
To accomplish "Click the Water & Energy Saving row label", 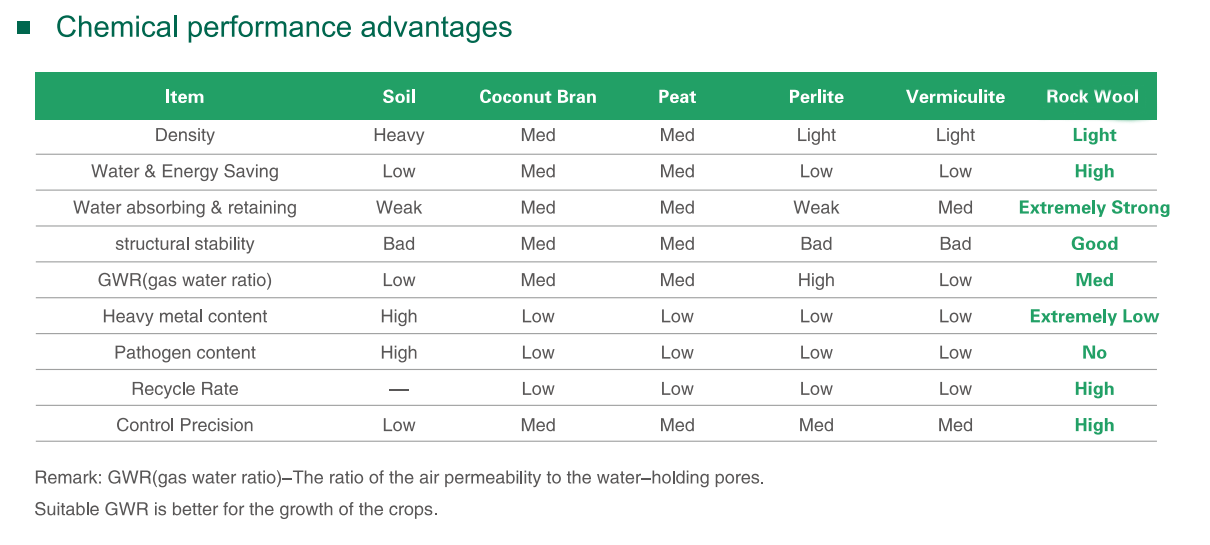I will 185,171.
